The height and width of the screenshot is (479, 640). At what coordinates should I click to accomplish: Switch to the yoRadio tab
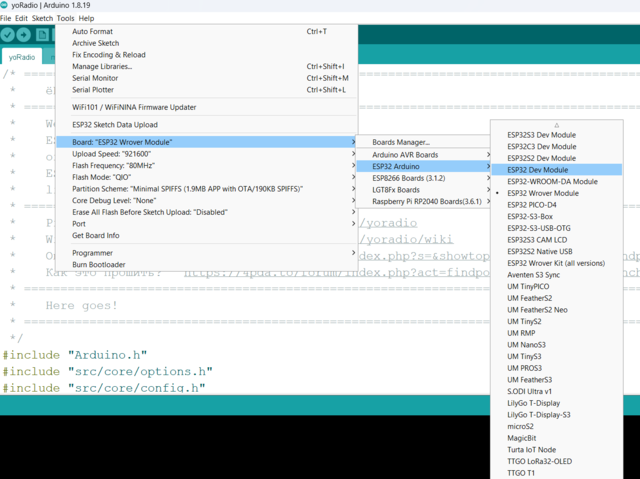click(x=22, y=57)
